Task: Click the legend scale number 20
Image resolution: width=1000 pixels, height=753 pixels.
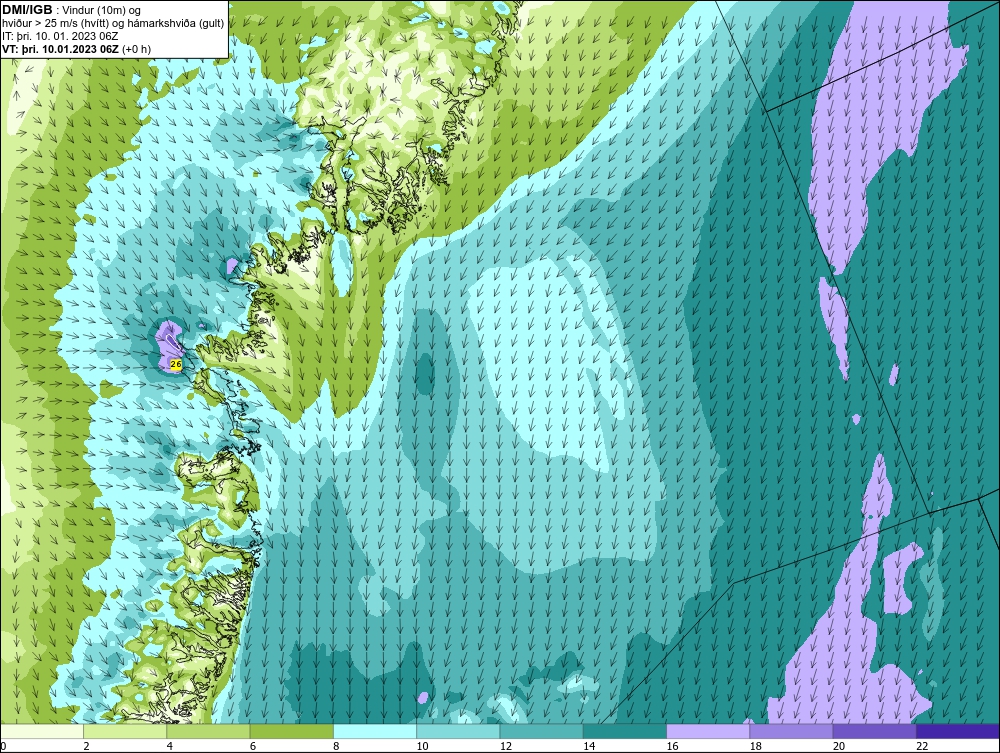Action: point(839,747)
